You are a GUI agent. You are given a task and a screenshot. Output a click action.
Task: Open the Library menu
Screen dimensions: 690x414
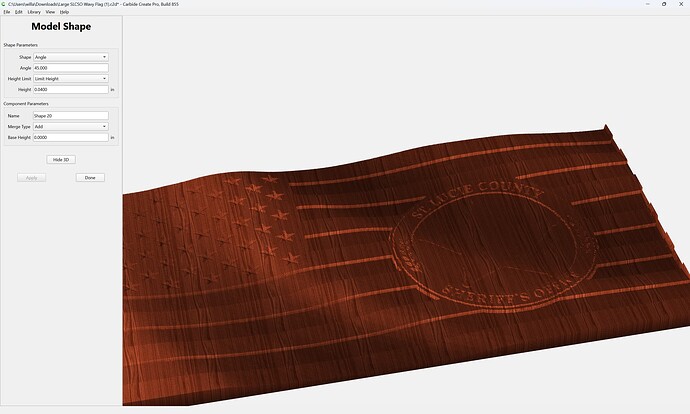[x=34, y=12]
